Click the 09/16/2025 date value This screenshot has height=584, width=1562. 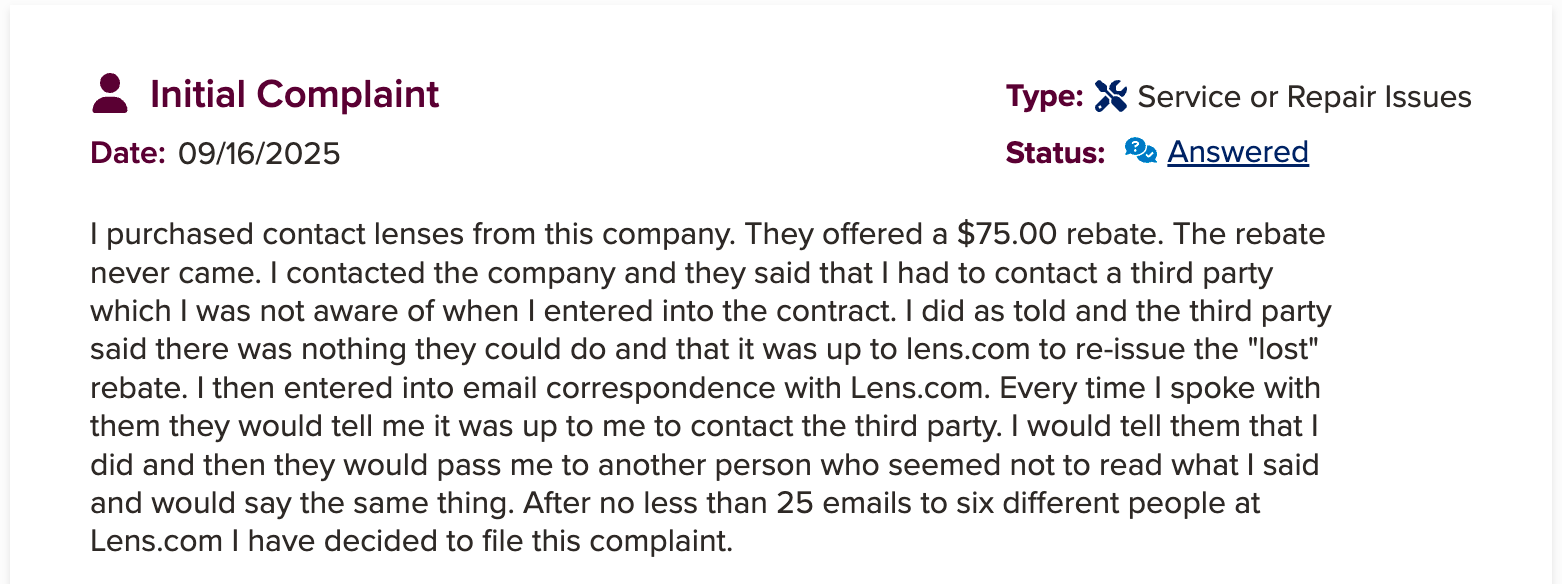259,154
